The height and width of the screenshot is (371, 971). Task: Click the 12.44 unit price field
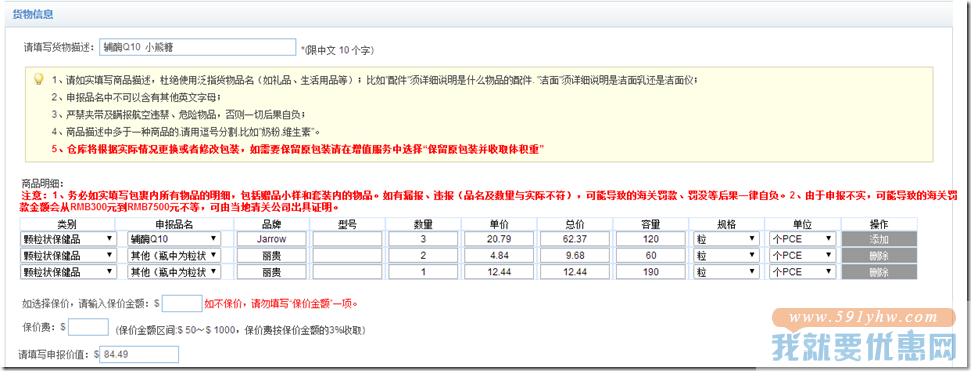499,272
